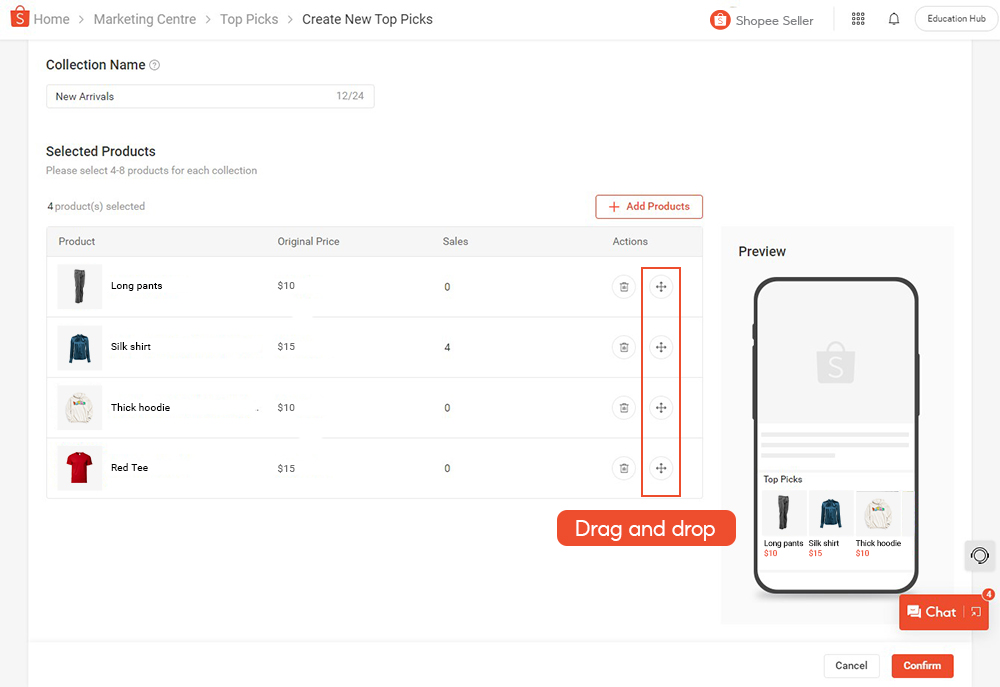The width and height of the screenshot is (1000, 687).
Task: Click the Product column header
Action: click(77, 242)
